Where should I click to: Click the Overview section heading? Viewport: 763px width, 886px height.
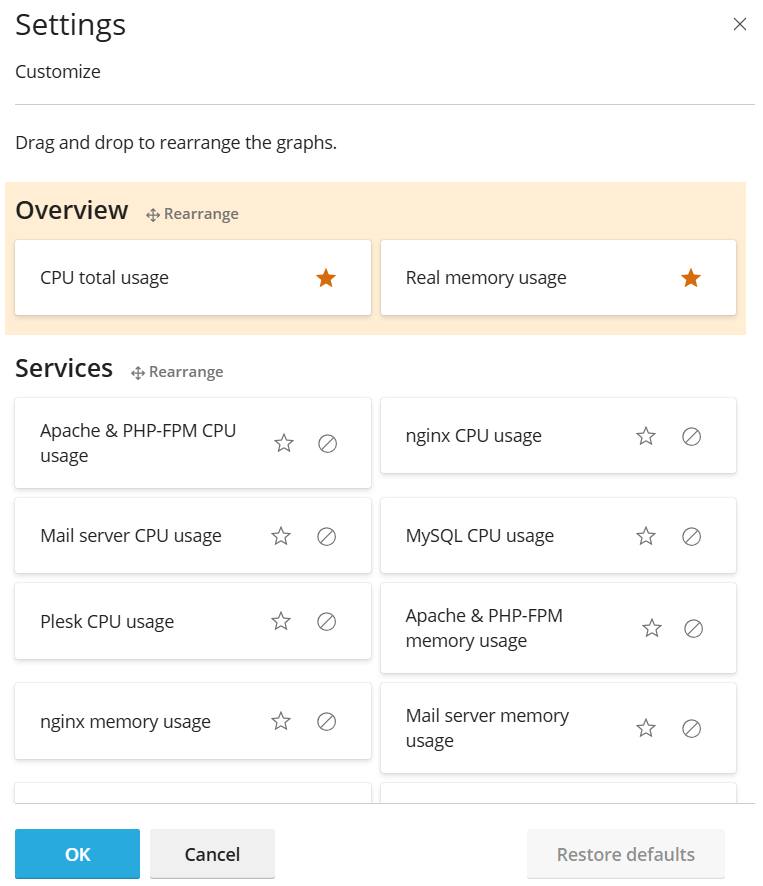[72, 210]
